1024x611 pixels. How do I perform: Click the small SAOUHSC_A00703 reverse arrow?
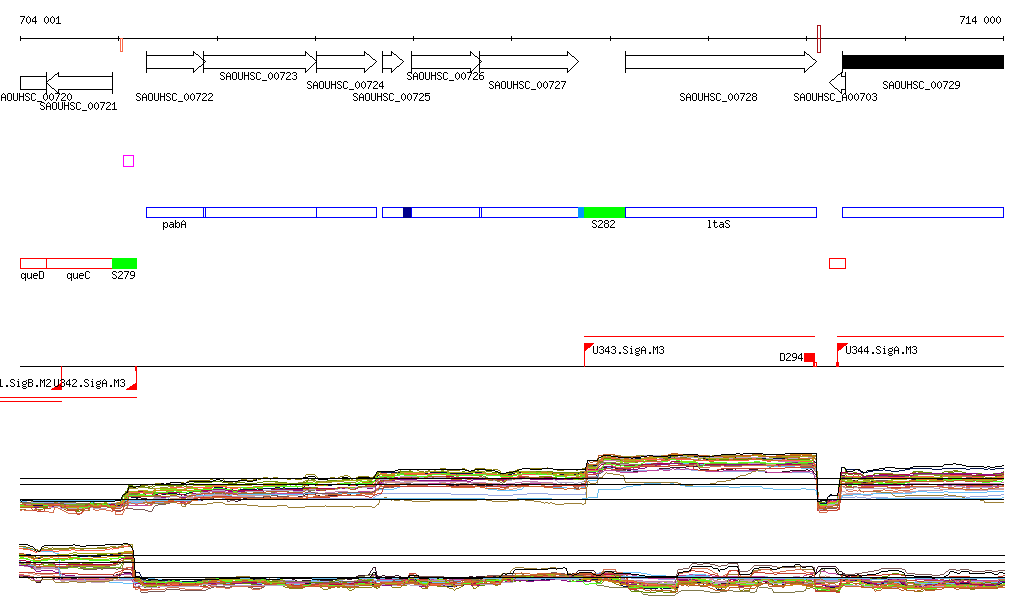click(837, 80)
